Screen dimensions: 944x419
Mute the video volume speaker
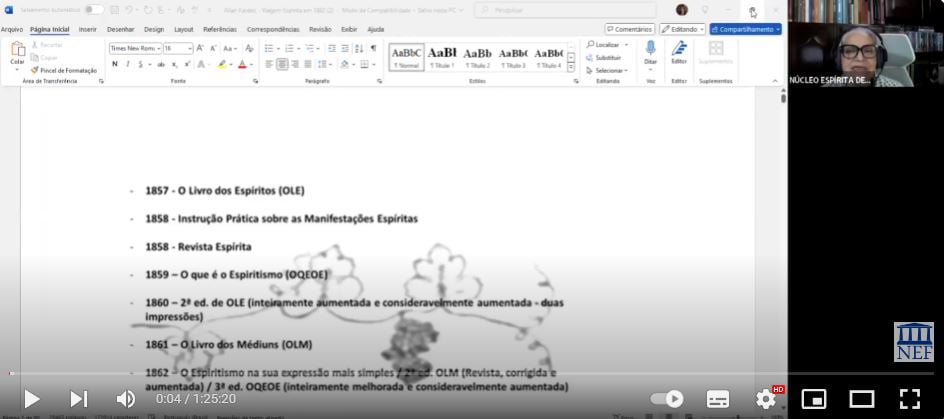tap(125, 399)
